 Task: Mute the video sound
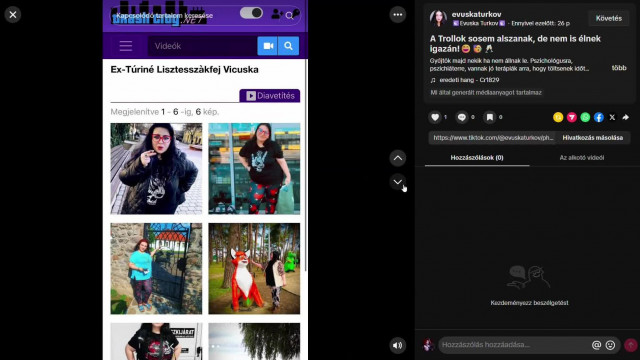398,345
